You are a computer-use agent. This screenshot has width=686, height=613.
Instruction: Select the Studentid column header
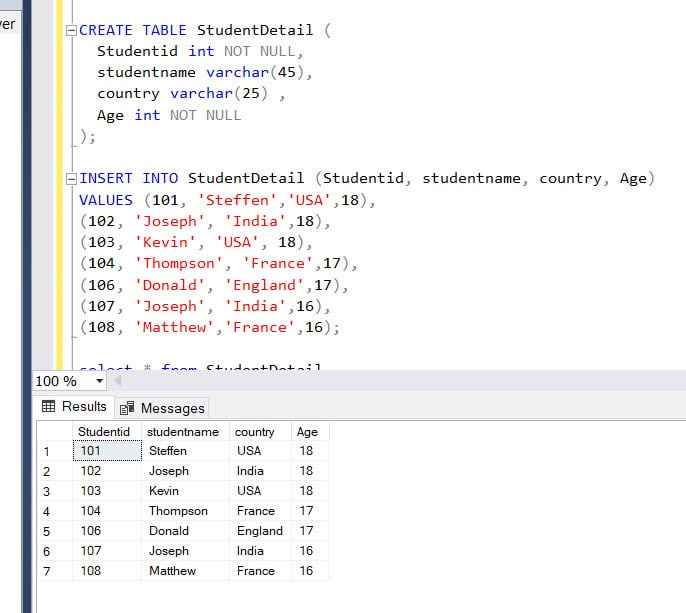(107, 431)
